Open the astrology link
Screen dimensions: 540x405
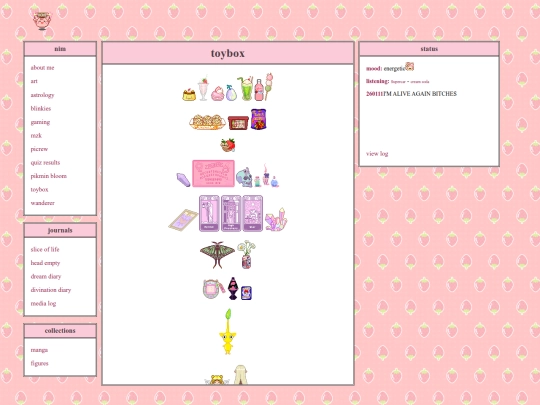click(x=42, y=95)
